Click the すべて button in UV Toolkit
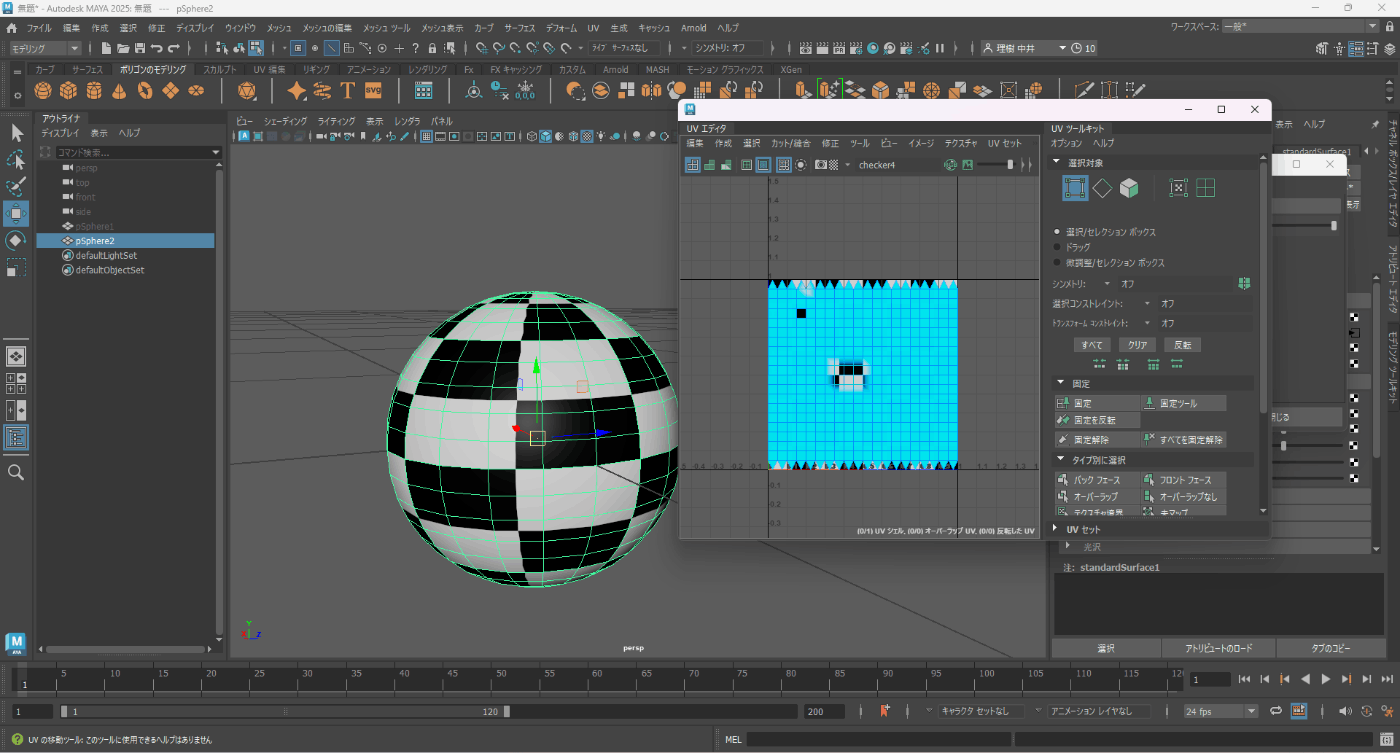 point(1092,344)
